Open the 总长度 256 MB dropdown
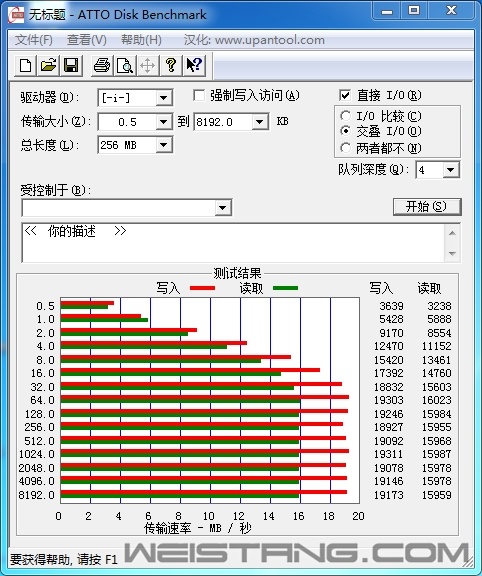482x576 pixels. pos(163,145)
